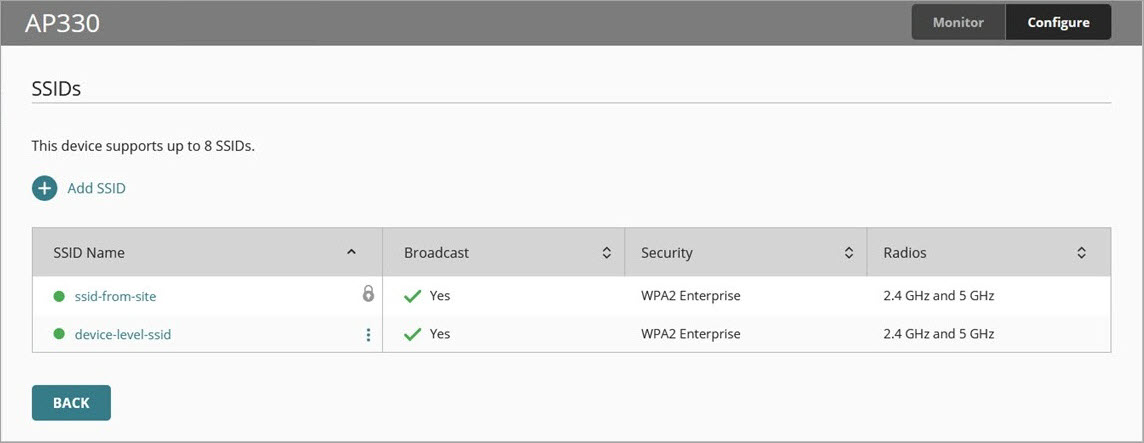Toggle sort arrows on Security column

click(x=849, y=254)
